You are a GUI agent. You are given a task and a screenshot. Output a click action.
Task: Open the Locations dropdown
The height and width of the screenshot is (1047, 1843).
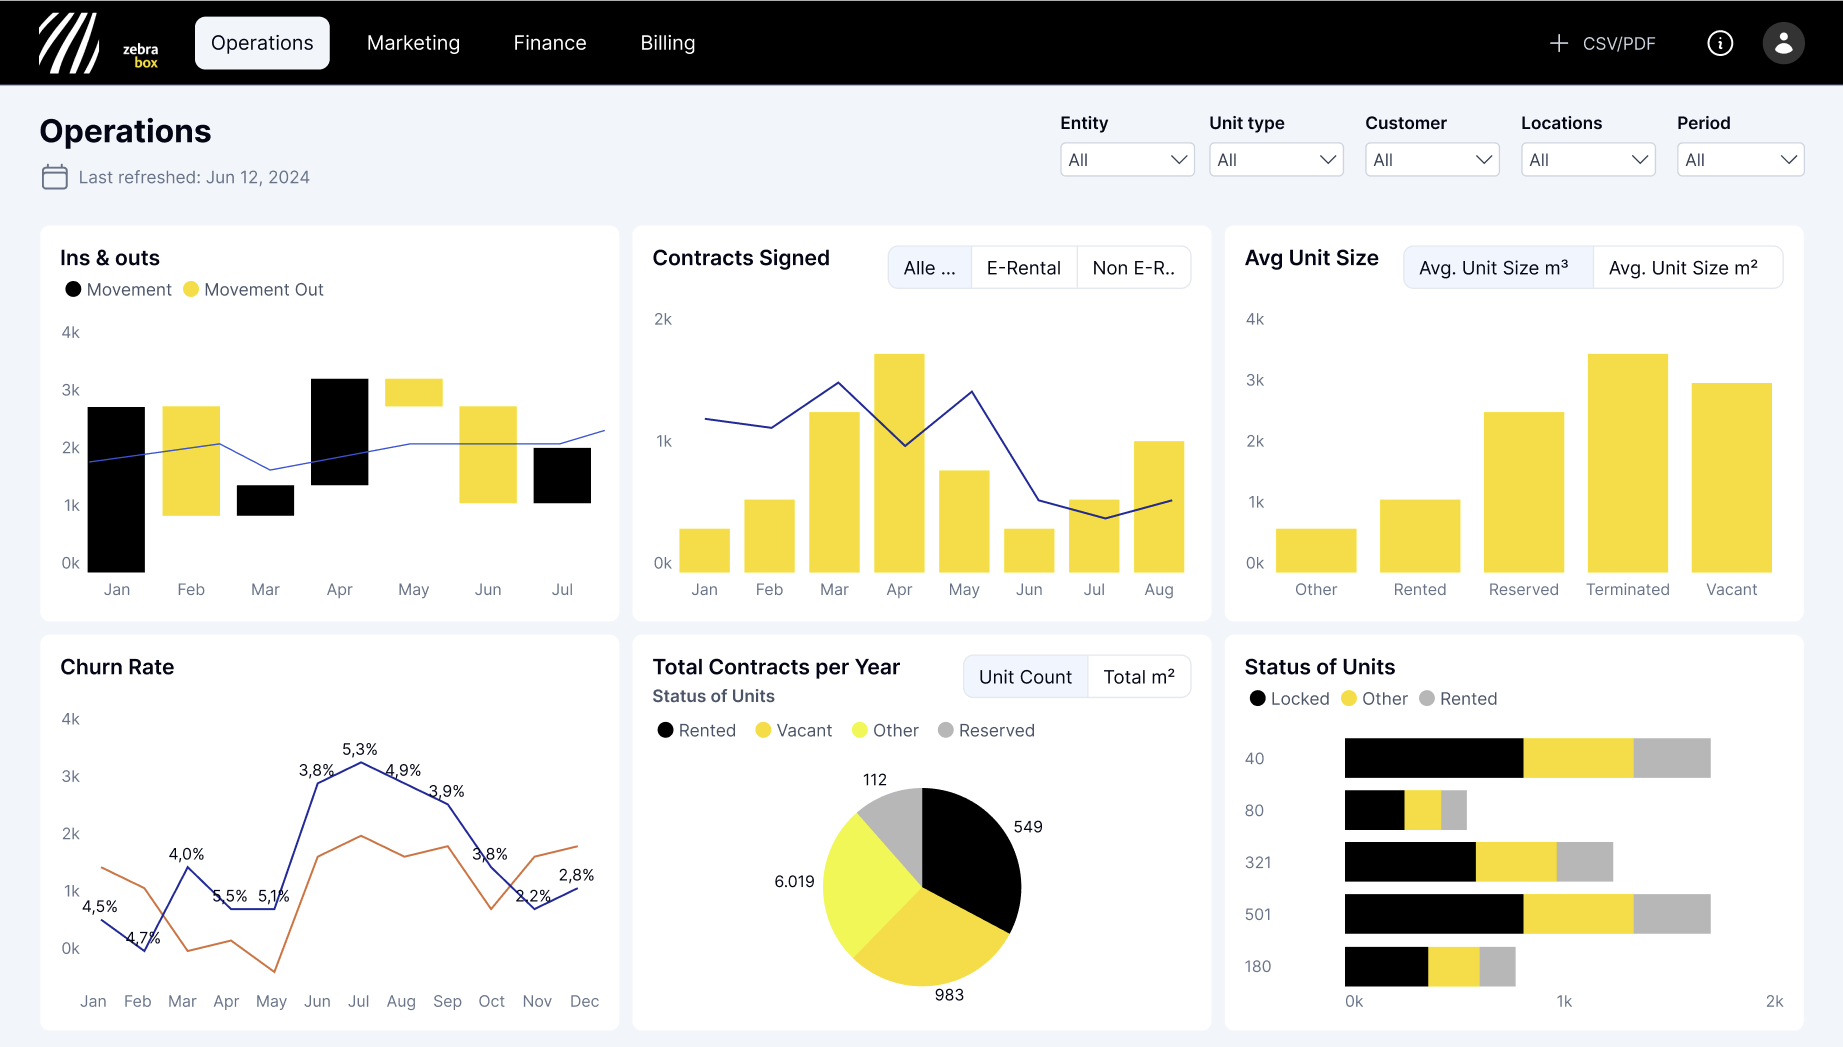pos(1588,160)
